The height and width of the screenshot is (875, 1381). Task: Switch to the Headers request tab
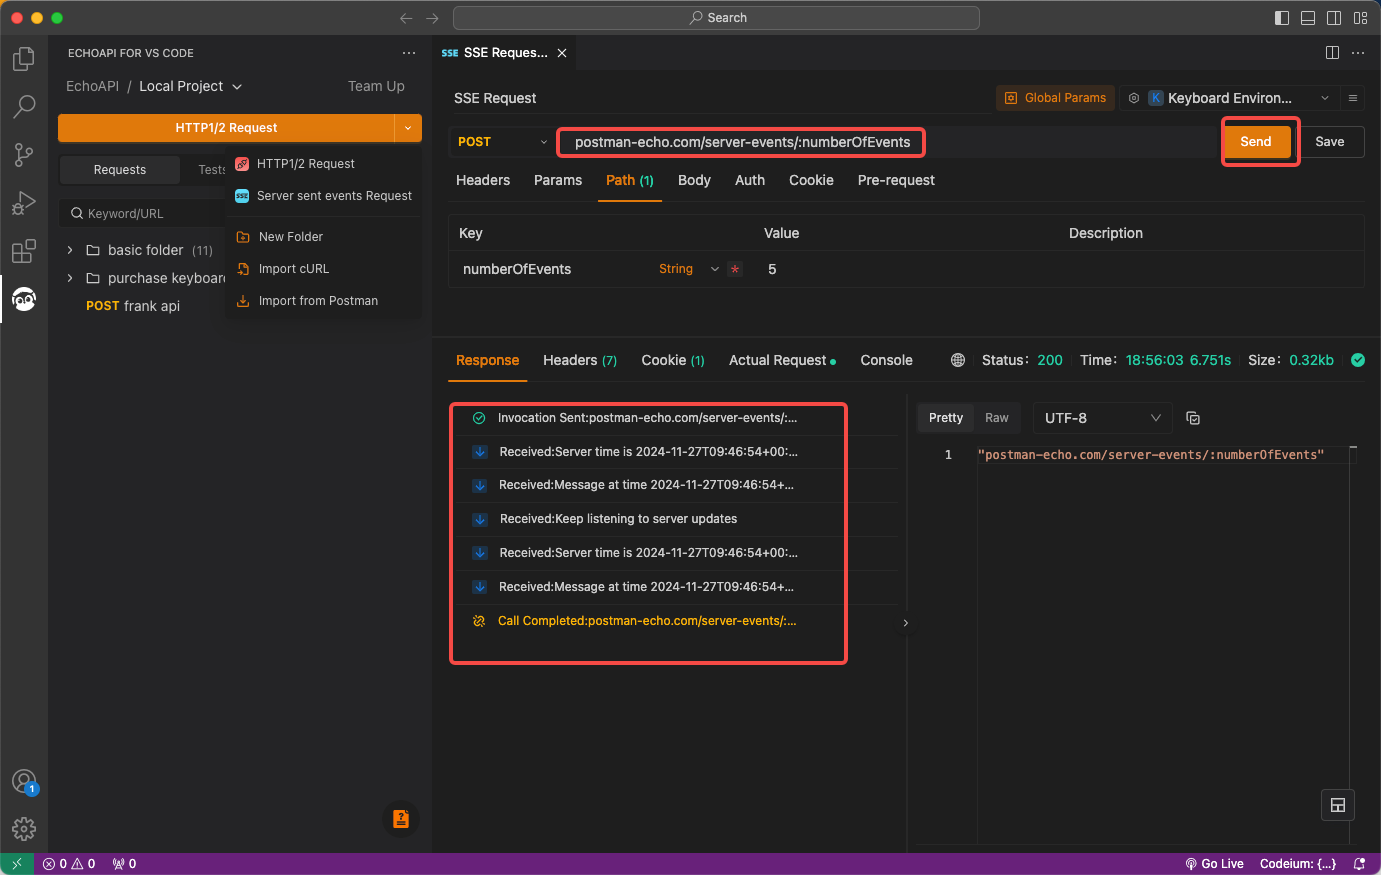(483, 180)
